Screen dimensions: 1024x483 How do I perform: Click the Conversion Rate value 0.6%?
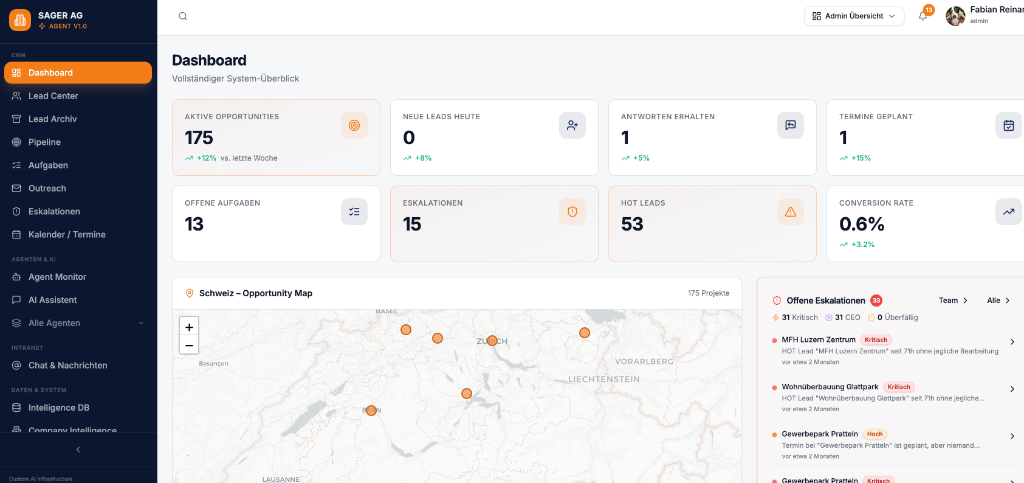coord(861,224)
